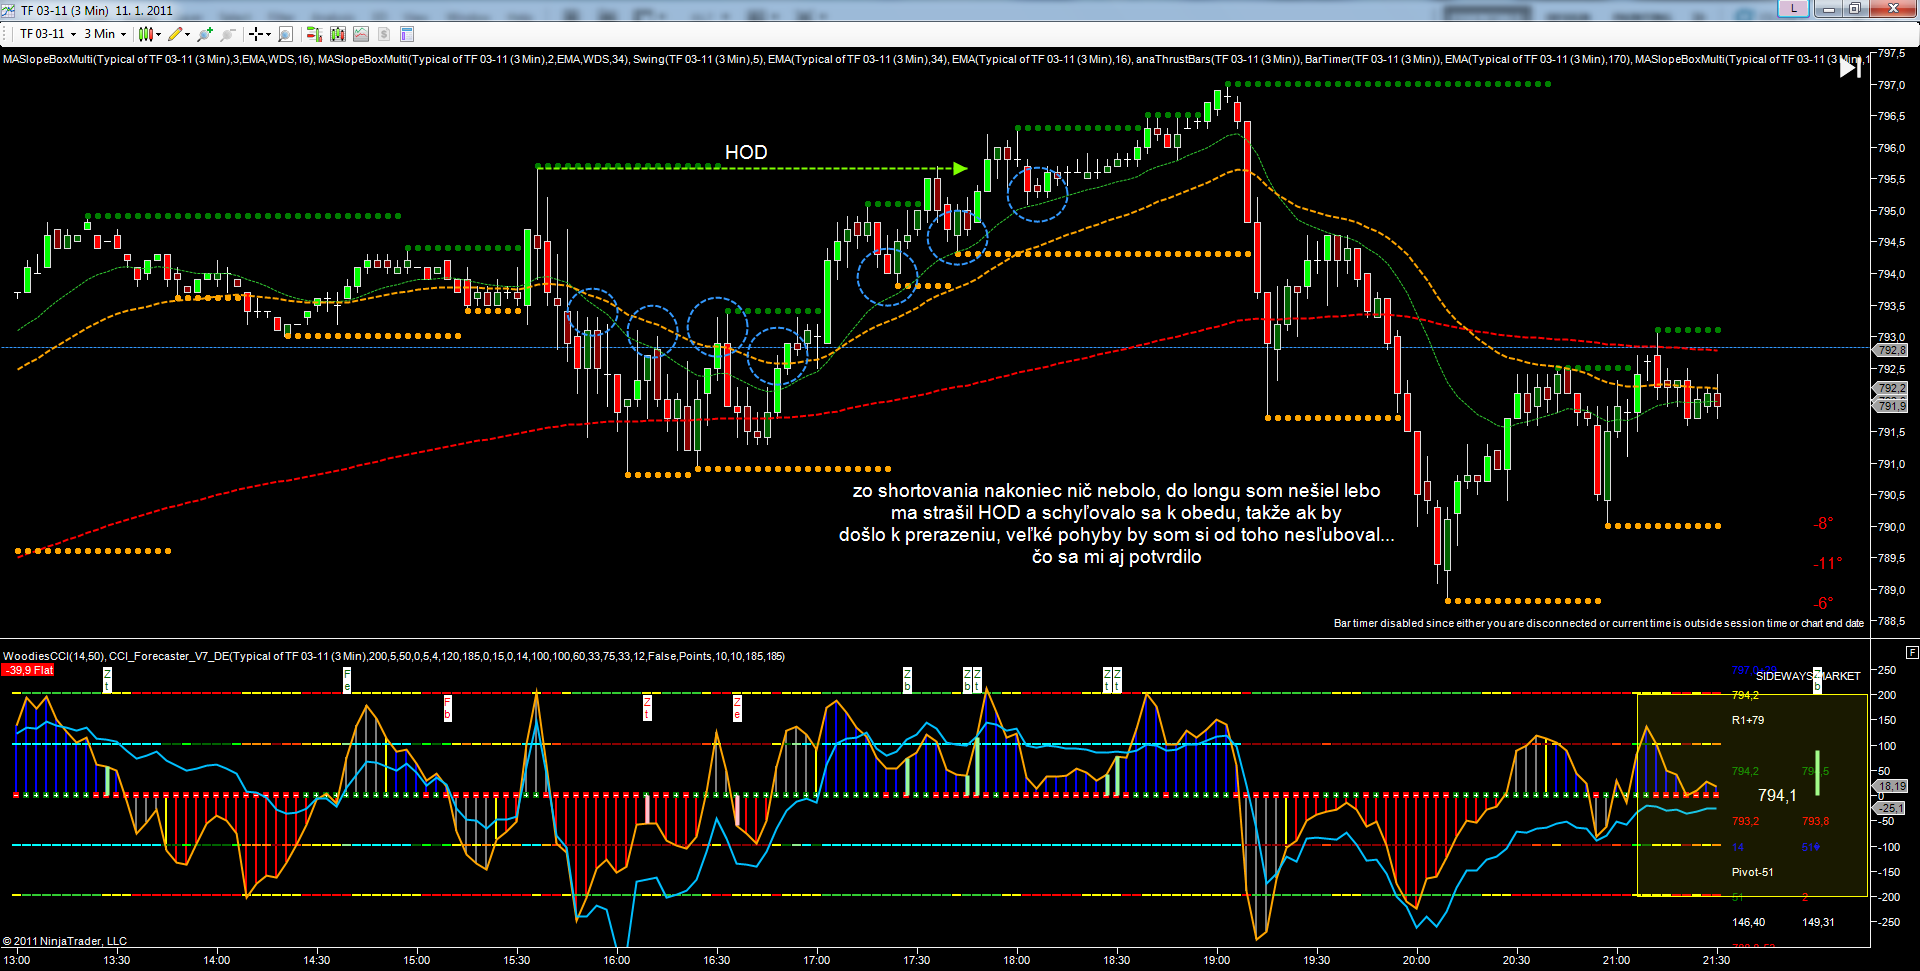Click the 'TF 03-11 (3 Min) 11. 1. 2011' window title
This screenshot has width=1920, height=971.
pyautogui.click(x=97, y=10)
